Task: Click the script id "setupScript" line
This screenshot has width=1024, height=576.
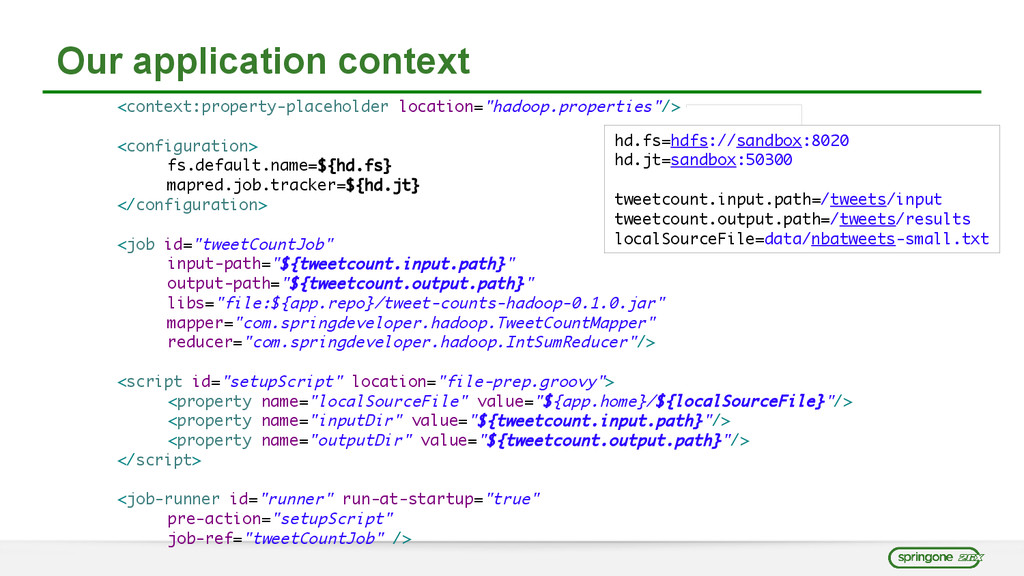Action: [366, 381]
